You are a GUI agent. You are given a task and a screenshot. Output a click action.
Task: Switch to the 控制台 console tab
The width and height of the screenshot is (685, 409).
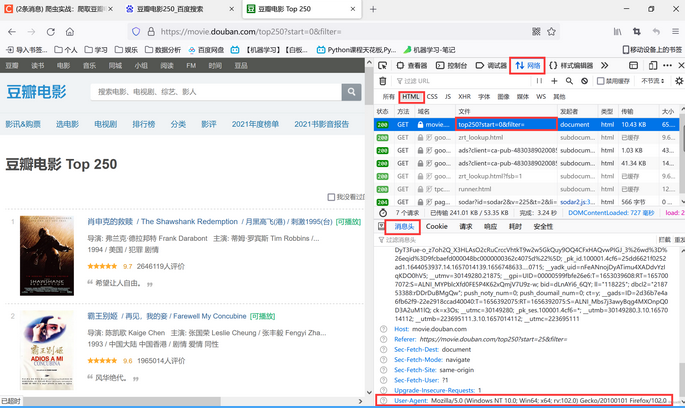pos(452,66)
